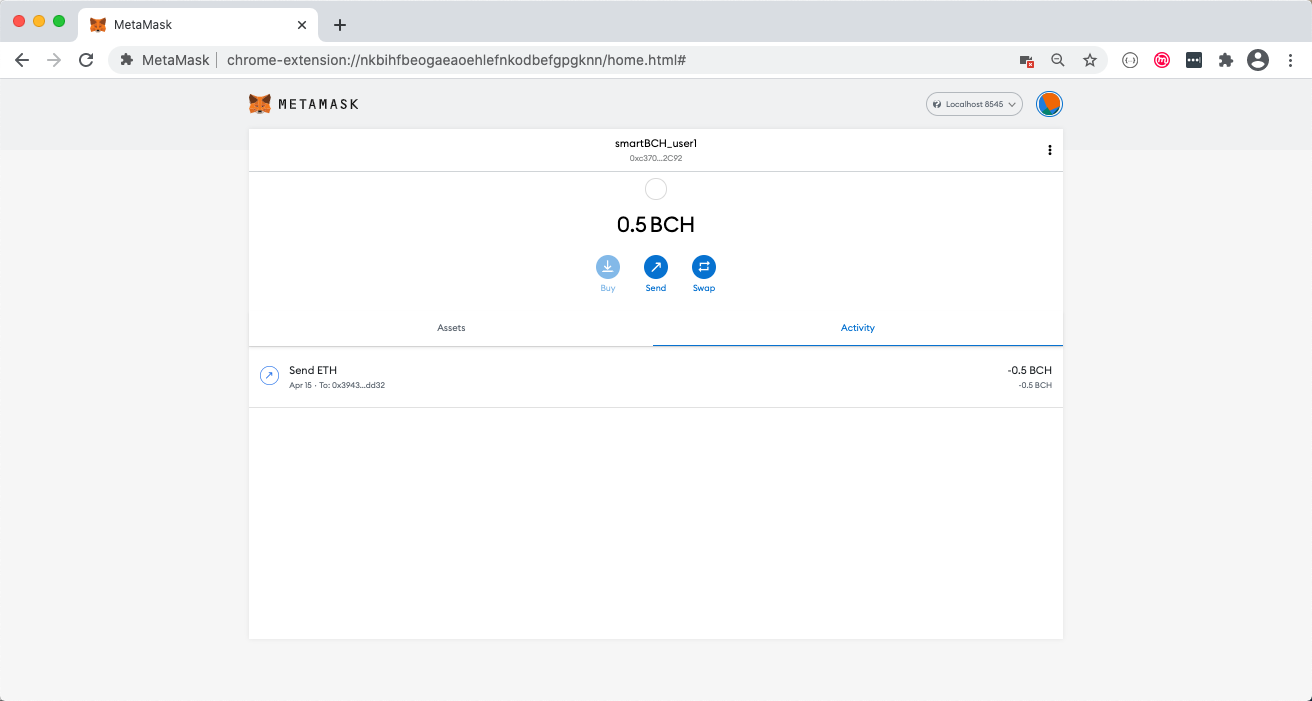Click the MetaMask fox logo
Screen dimensions: 1312x701
coord(260,104)
